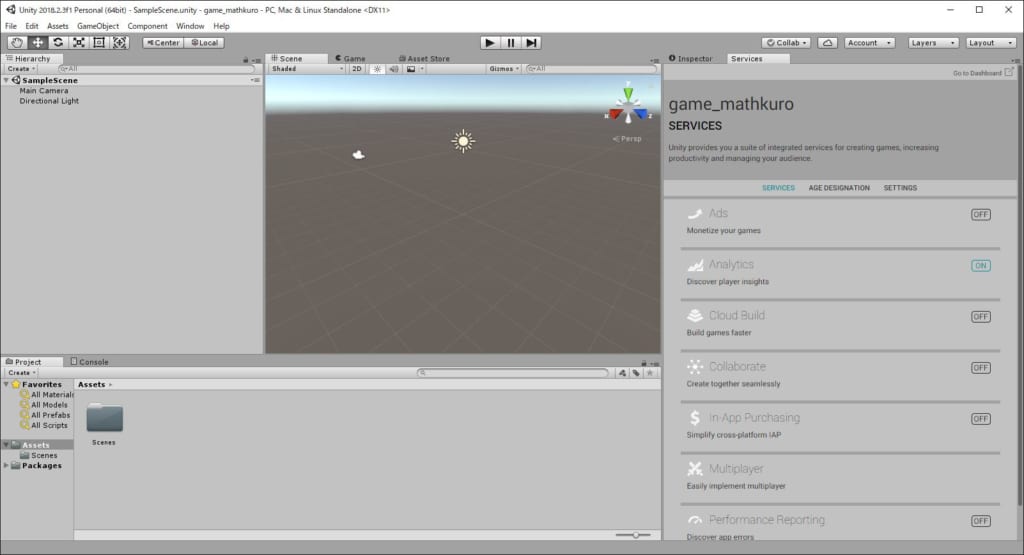
Task: Select the Hand tool
Action: point(17,42)
